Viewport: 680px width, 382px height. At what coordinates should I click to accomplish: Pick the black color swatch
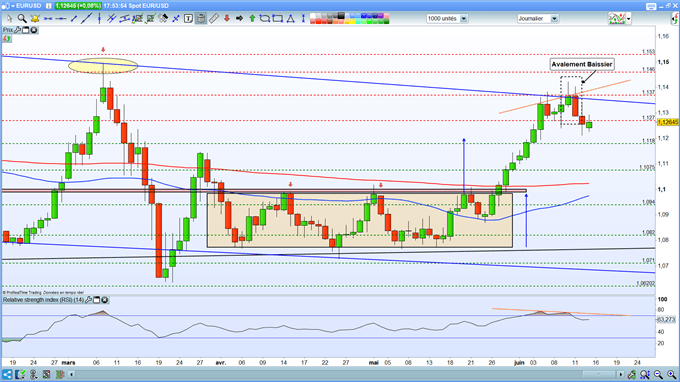[x=341, y=16]
